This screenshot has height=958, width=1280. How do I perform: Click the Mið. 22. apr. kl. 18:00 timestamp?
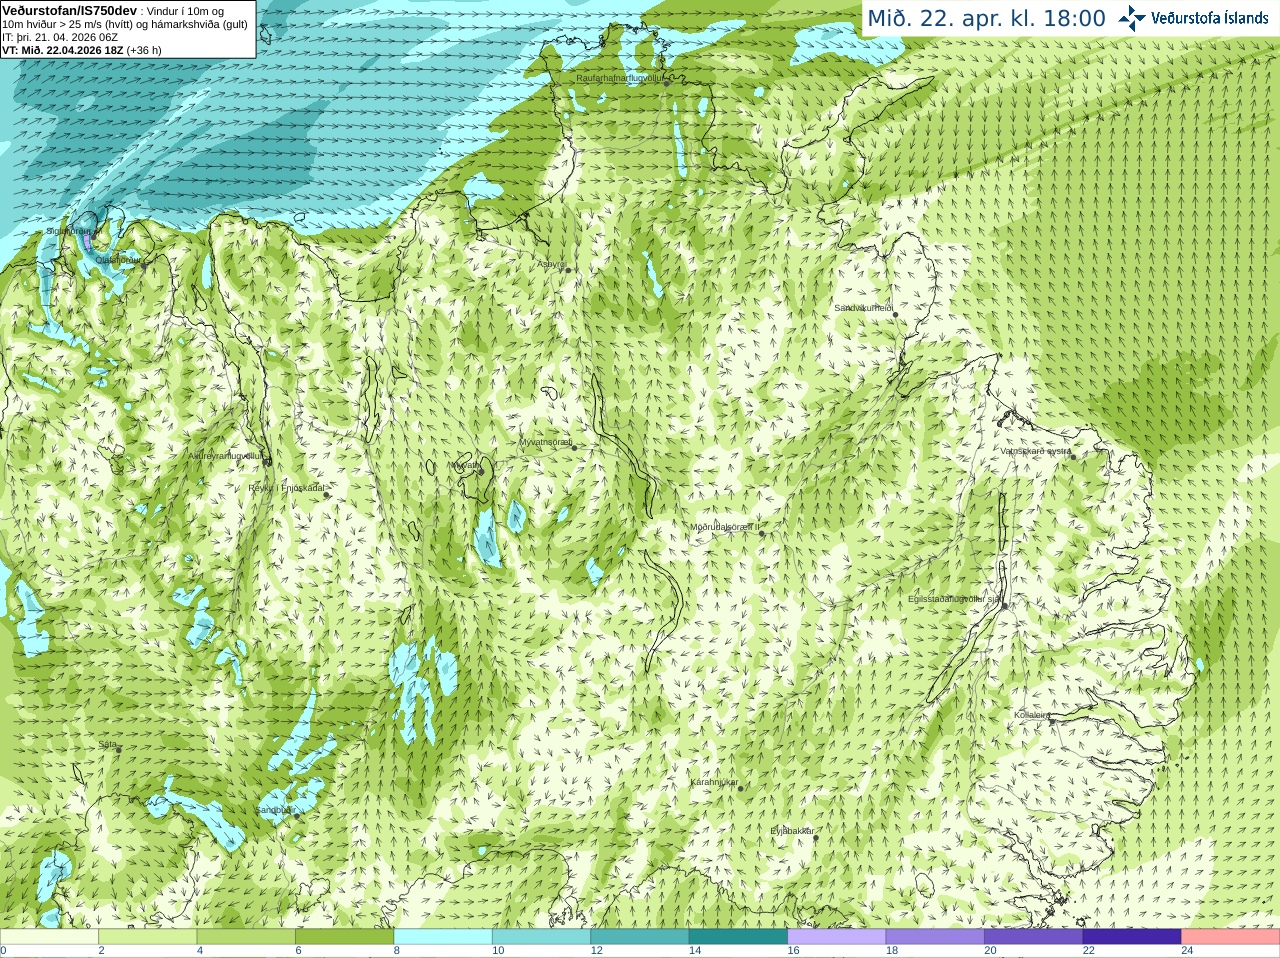[986, 18]
